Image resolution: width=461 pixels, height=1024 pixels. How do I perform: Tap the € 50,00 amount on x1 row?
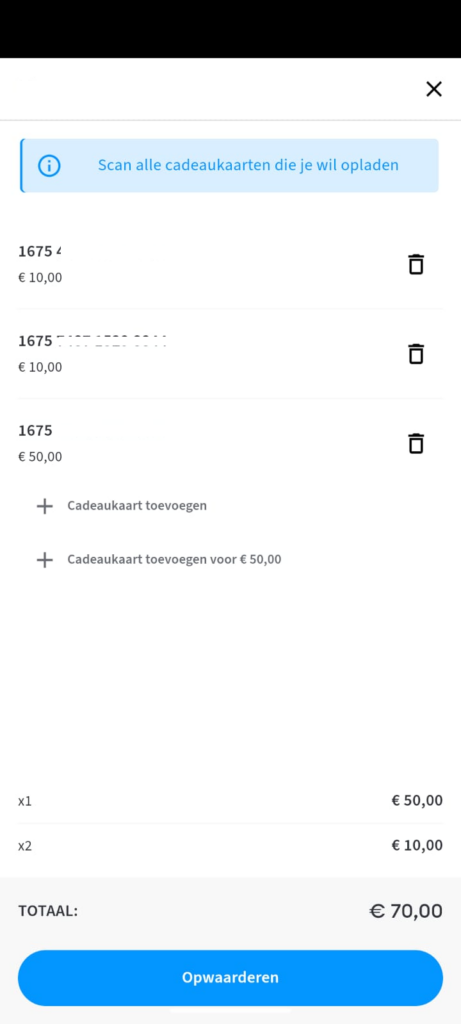[417, 801]
